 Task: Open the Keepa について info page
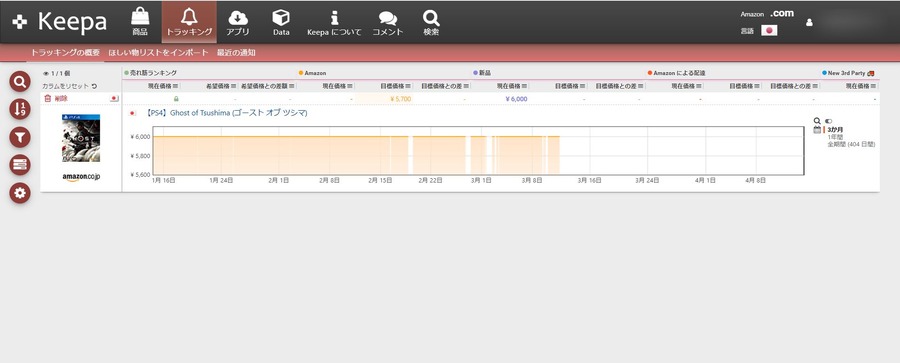tap(334, 22)
